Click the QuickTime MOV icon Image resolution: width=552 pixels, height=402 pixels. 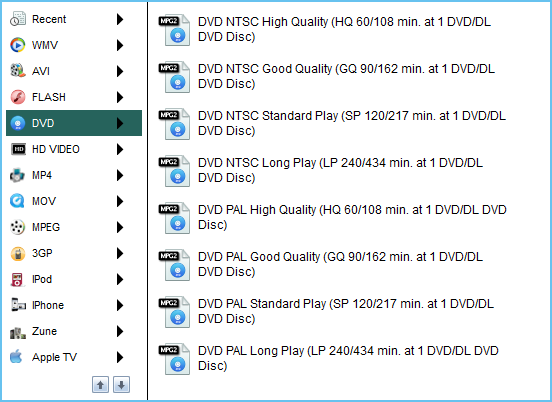coord(17,201)
